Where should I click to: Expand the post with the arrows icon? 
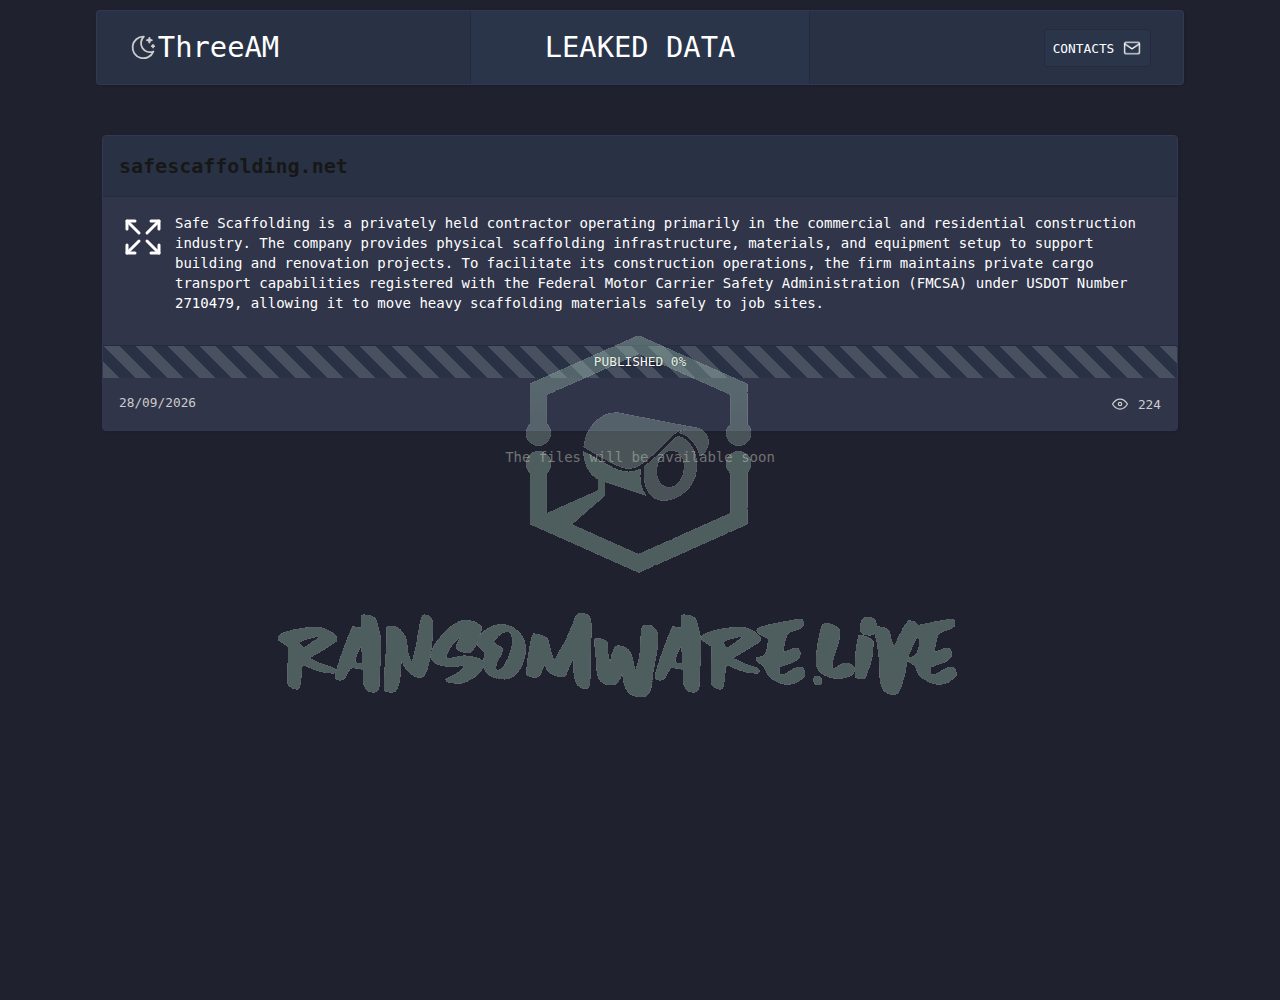[143, 237]
